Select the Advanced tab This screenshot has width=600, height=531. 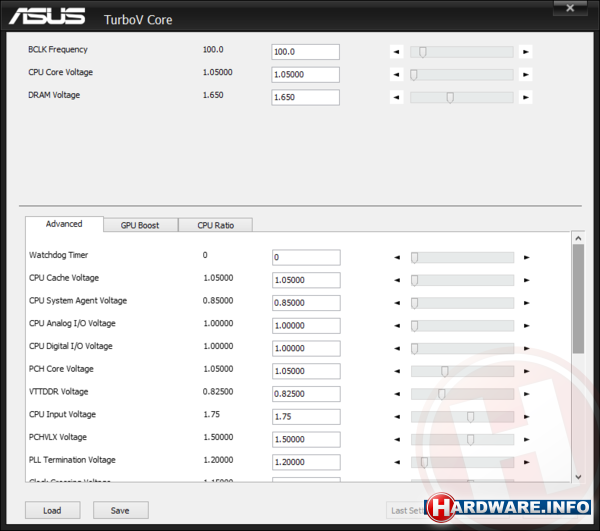click(x=64, y=224)
